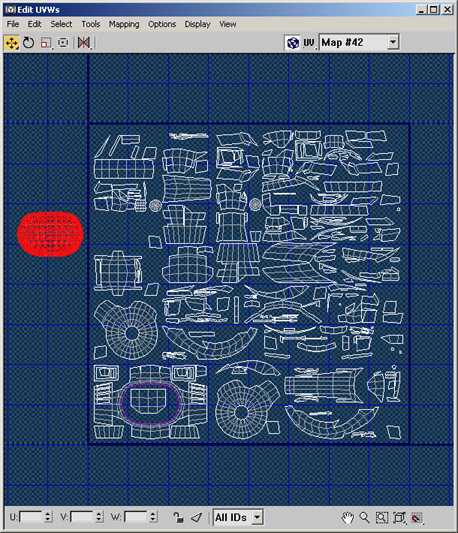The image size is (458, 533).
Task: Click the Zoom Extents icon
Action: [400, 517]
